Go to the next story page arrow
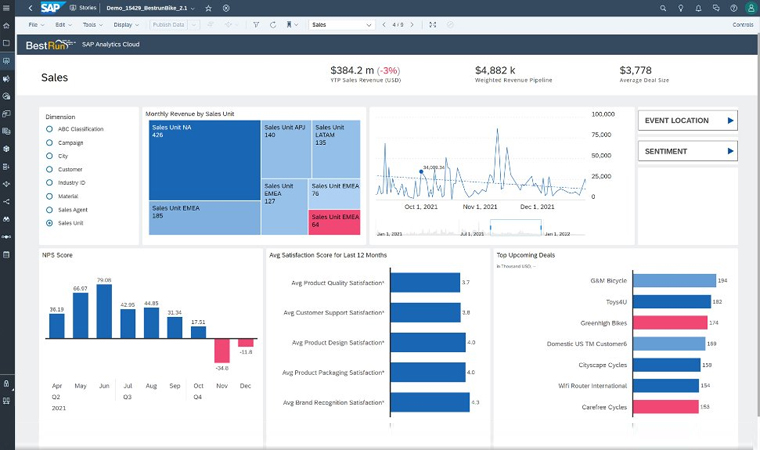This screenshot has width=760, height=450. (411, 24)
